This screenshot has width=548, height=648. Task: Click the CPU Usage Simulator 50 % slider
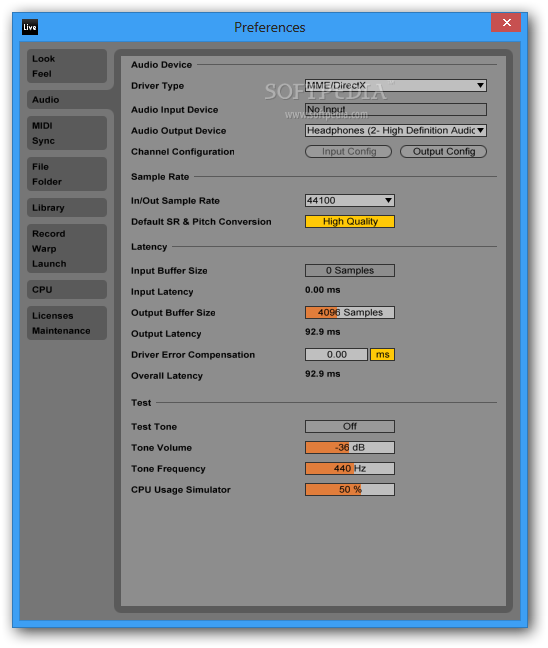[350, 490]
